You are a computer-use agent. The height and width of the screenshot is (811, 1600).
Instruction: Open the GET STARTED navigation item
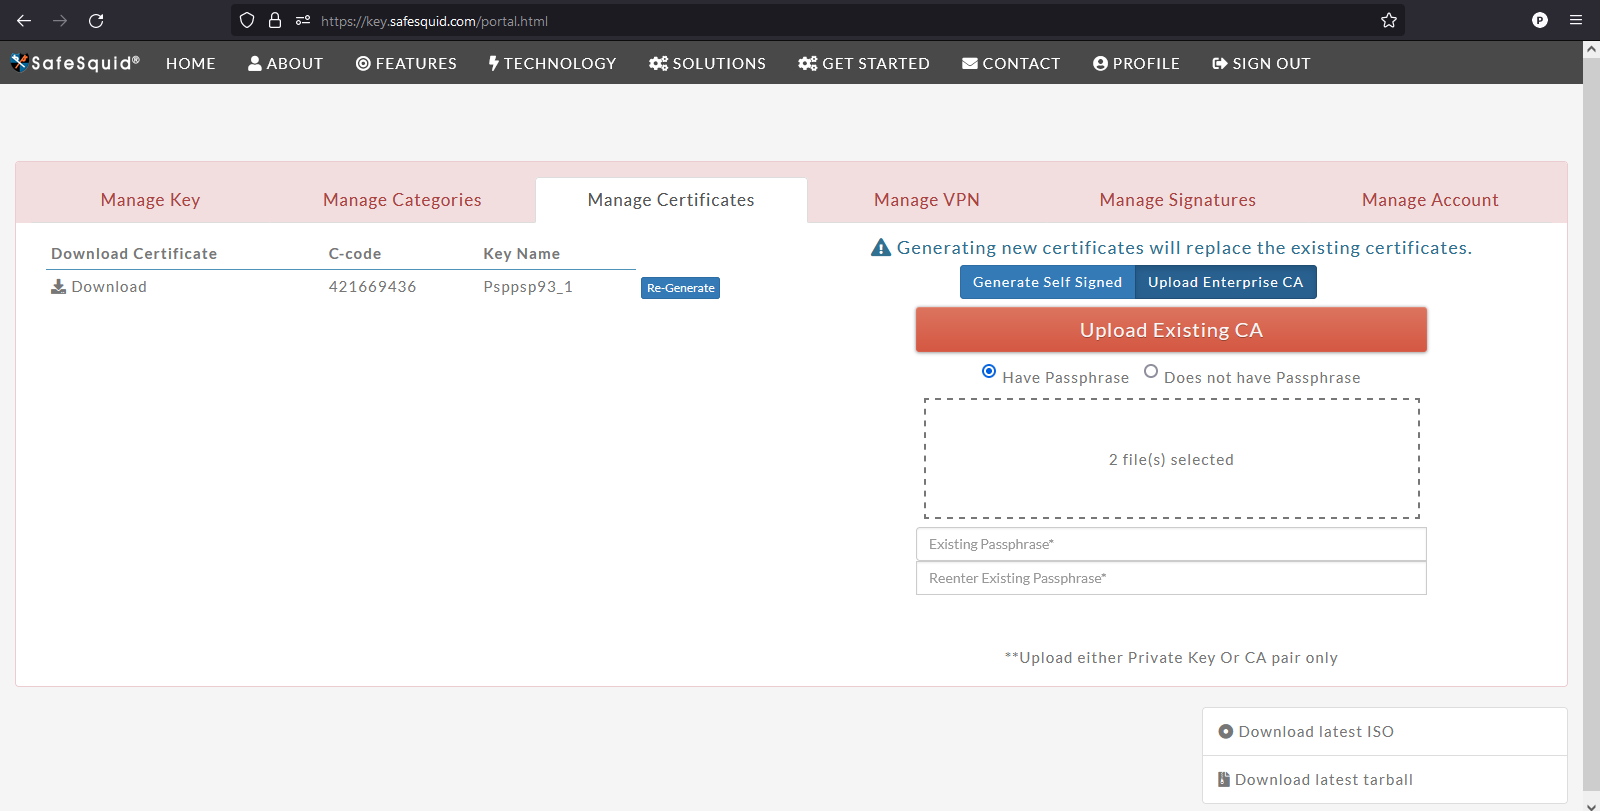(864, 63)
